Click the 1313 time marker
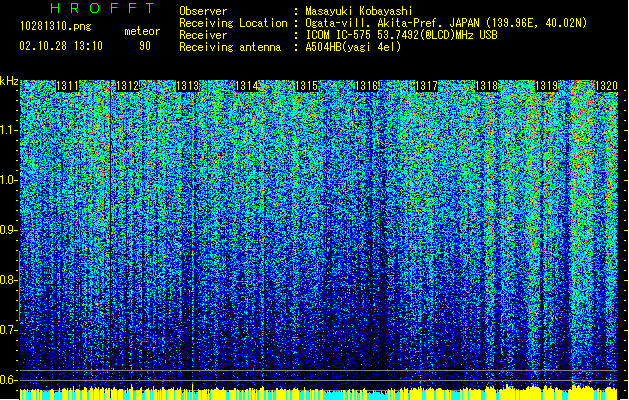This screenshot has height=400, width=629. point(187,86)
